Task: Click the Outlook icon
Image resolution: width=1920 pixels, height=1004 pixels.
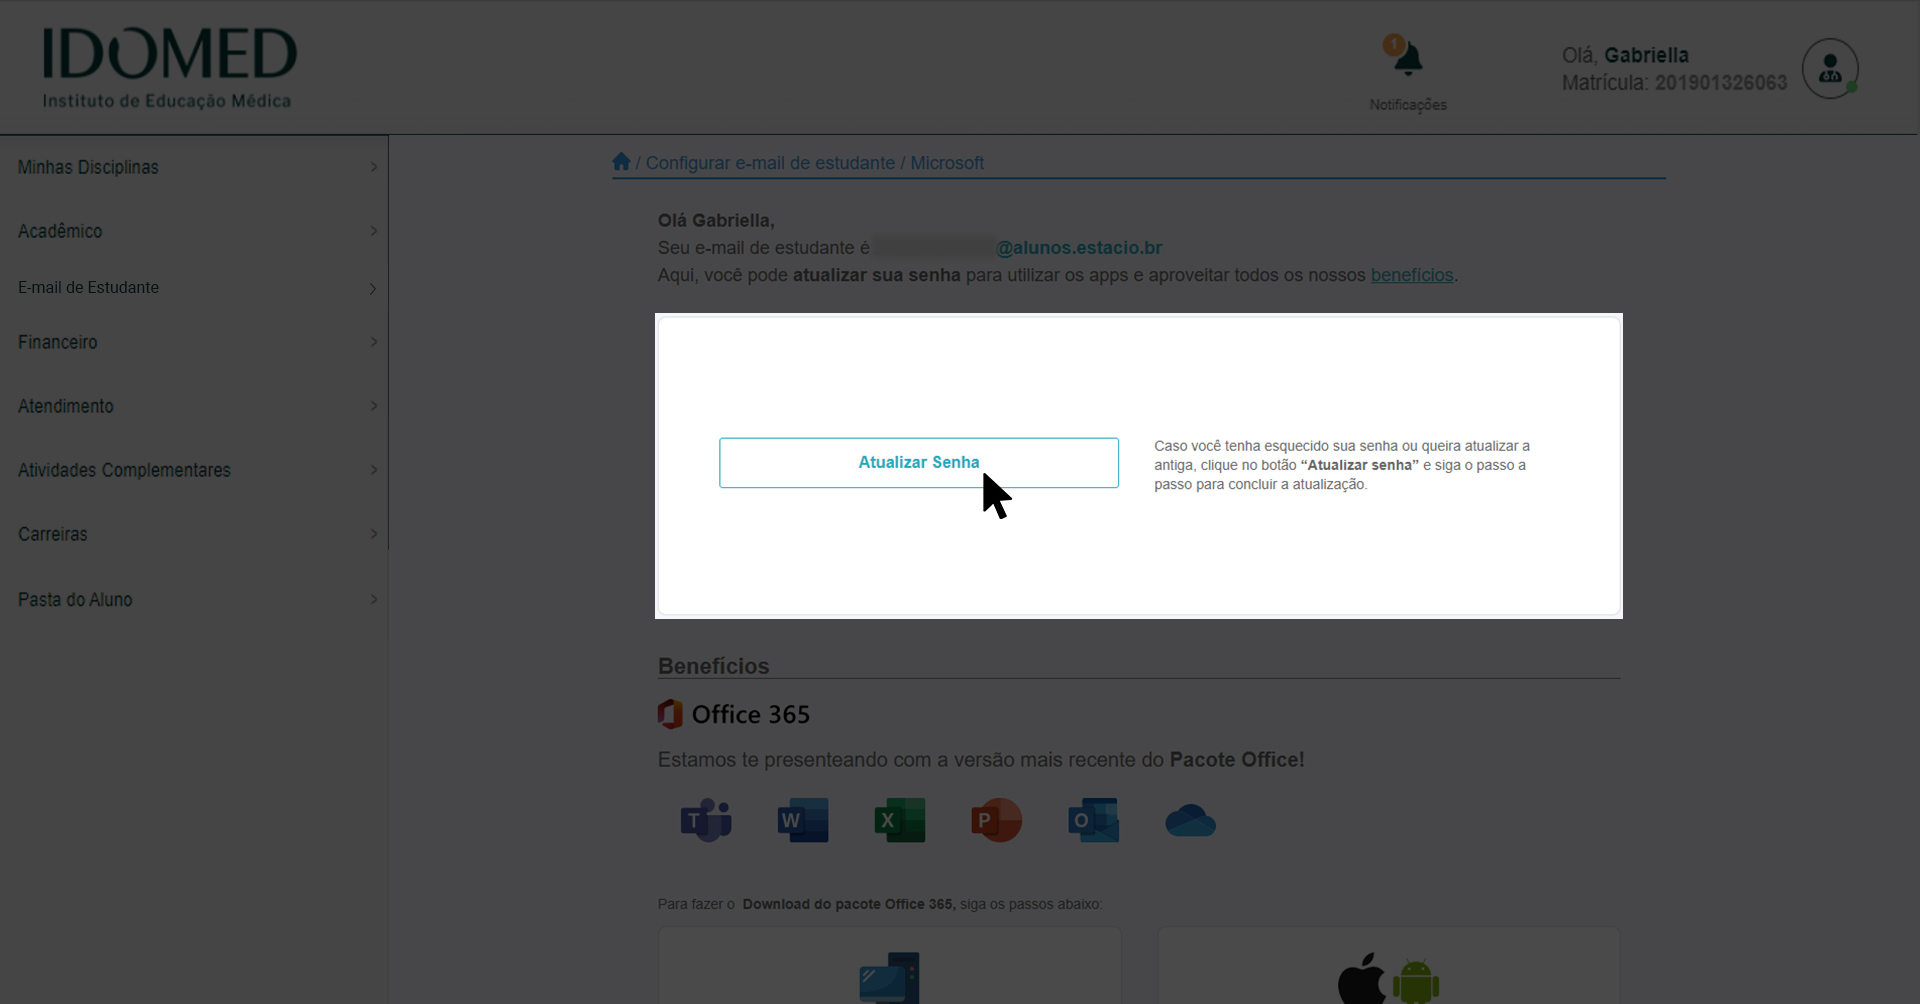Action: (1093, 820)
